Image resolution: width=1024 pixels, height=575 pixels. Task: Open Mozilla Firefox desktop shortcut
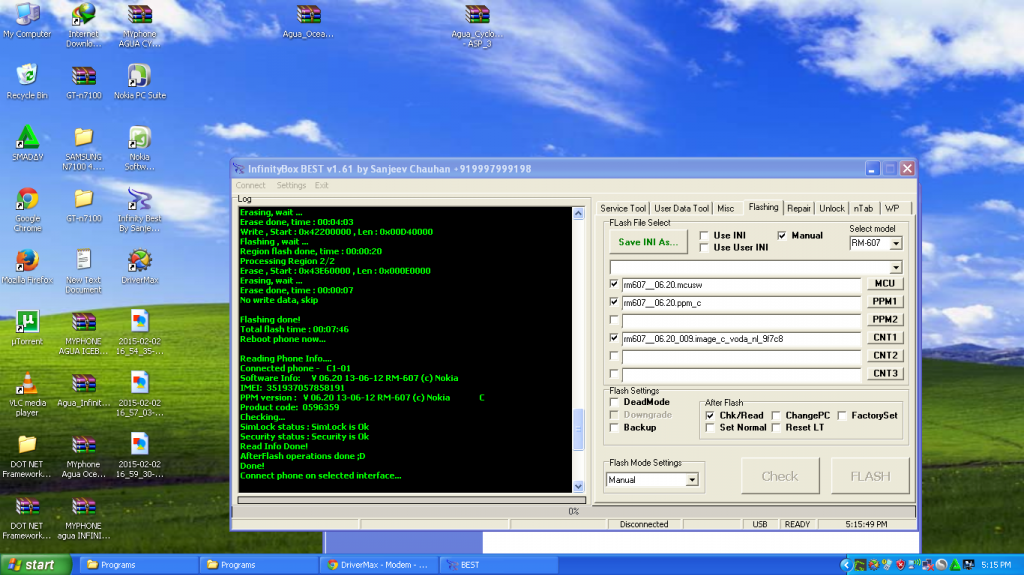27,260
